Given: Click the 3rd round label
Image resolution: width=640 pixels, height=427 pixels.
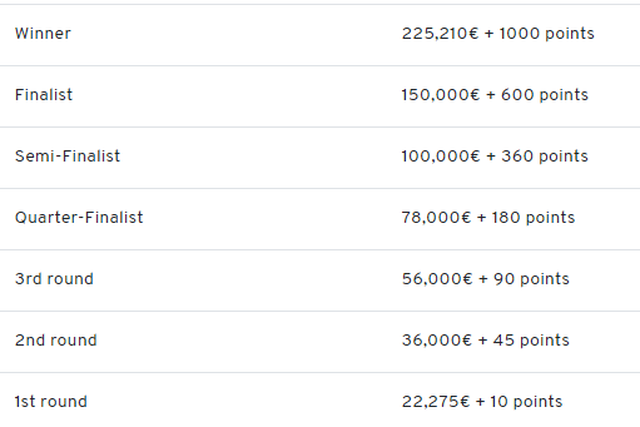Looking at the screenshot, I should tap(54, 279).
